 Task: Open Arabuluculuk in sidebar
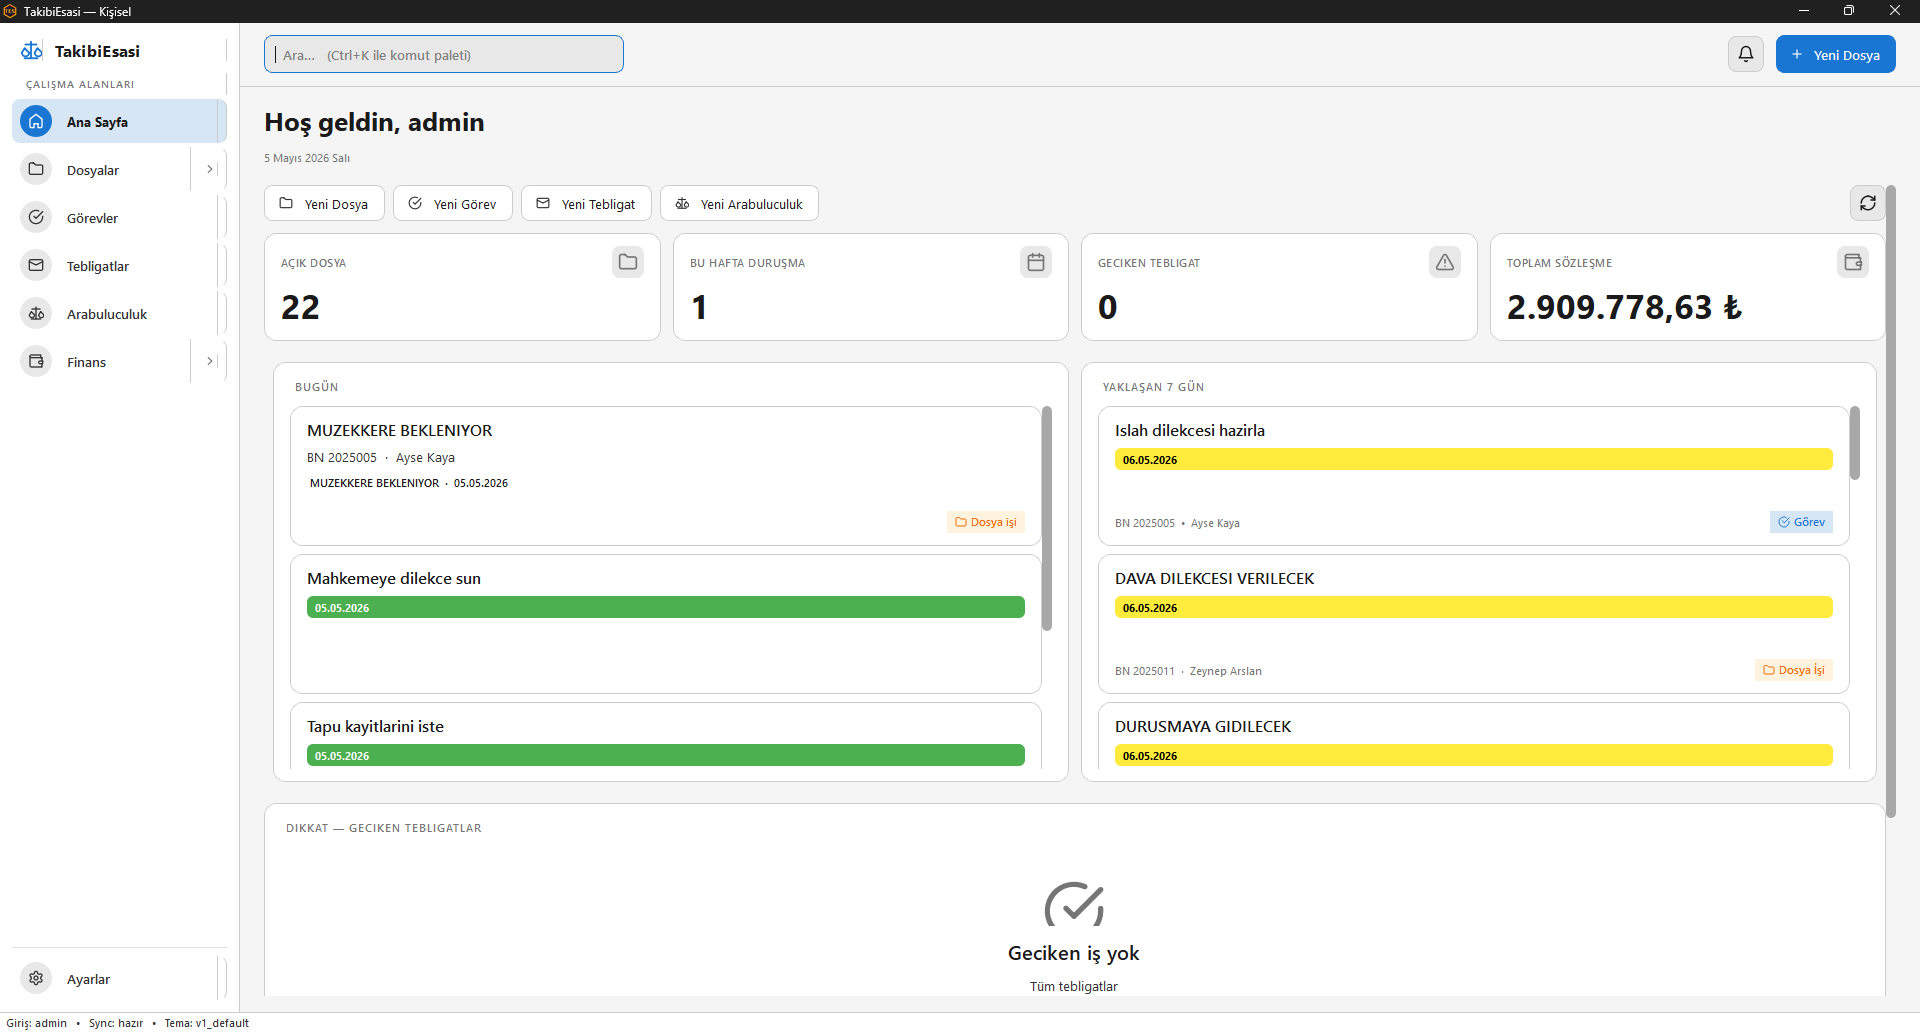119,314
